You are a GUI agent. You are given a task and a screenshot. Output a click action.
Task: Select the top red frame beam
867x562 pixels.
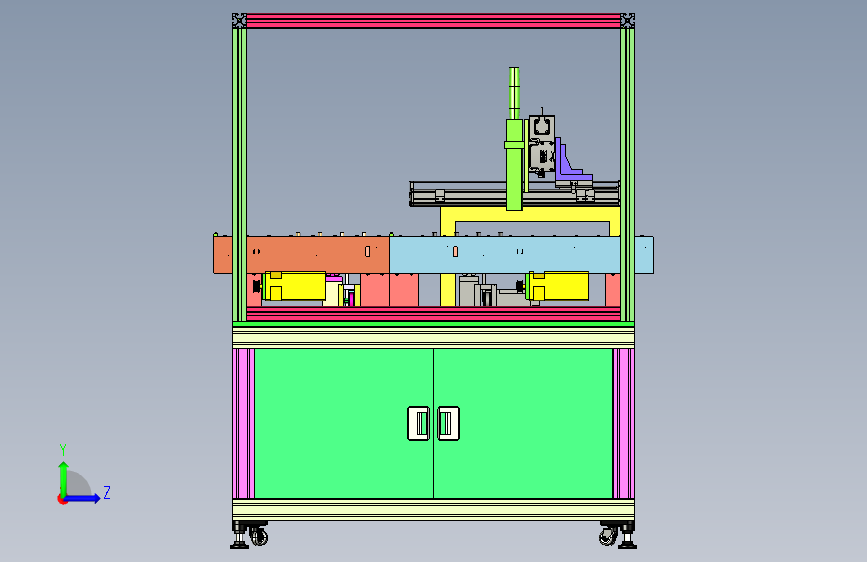tap(434, 21)
